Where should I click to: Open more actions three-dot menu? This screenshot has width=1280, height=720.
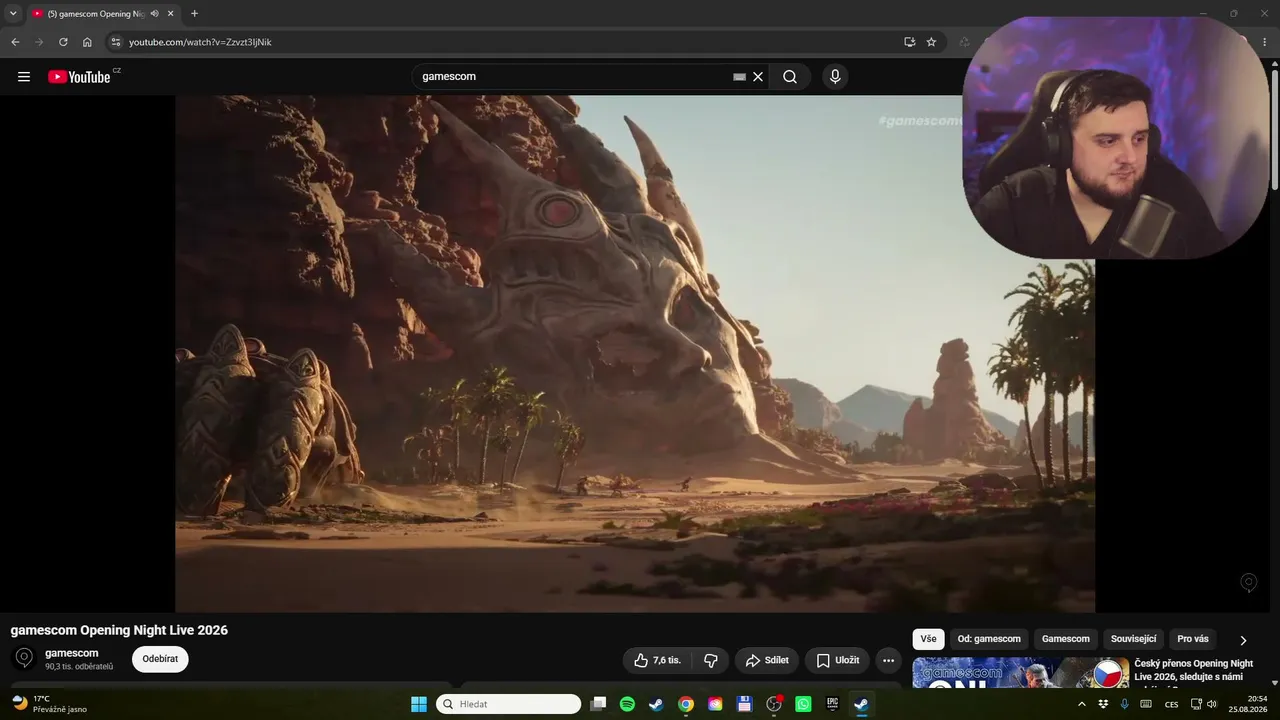click(888, 660)
